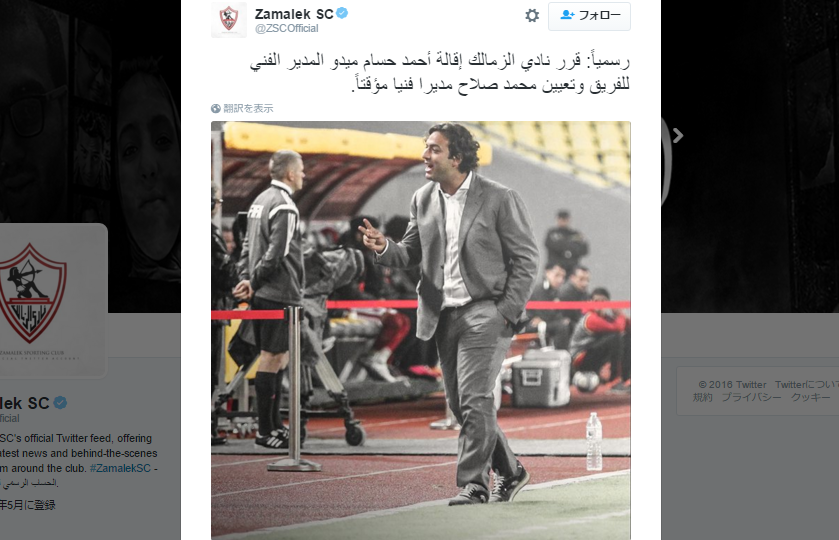Image resolution: width=839 pixels, height=540 pixels.
Task: Open Zamalek SC avatar in tweet header
Action: [229, 19]
